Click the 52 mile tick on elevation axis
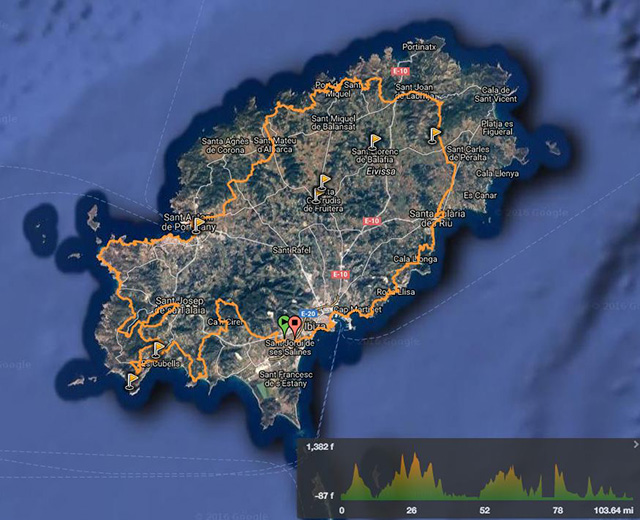640x520 pixels. (484, 510)
